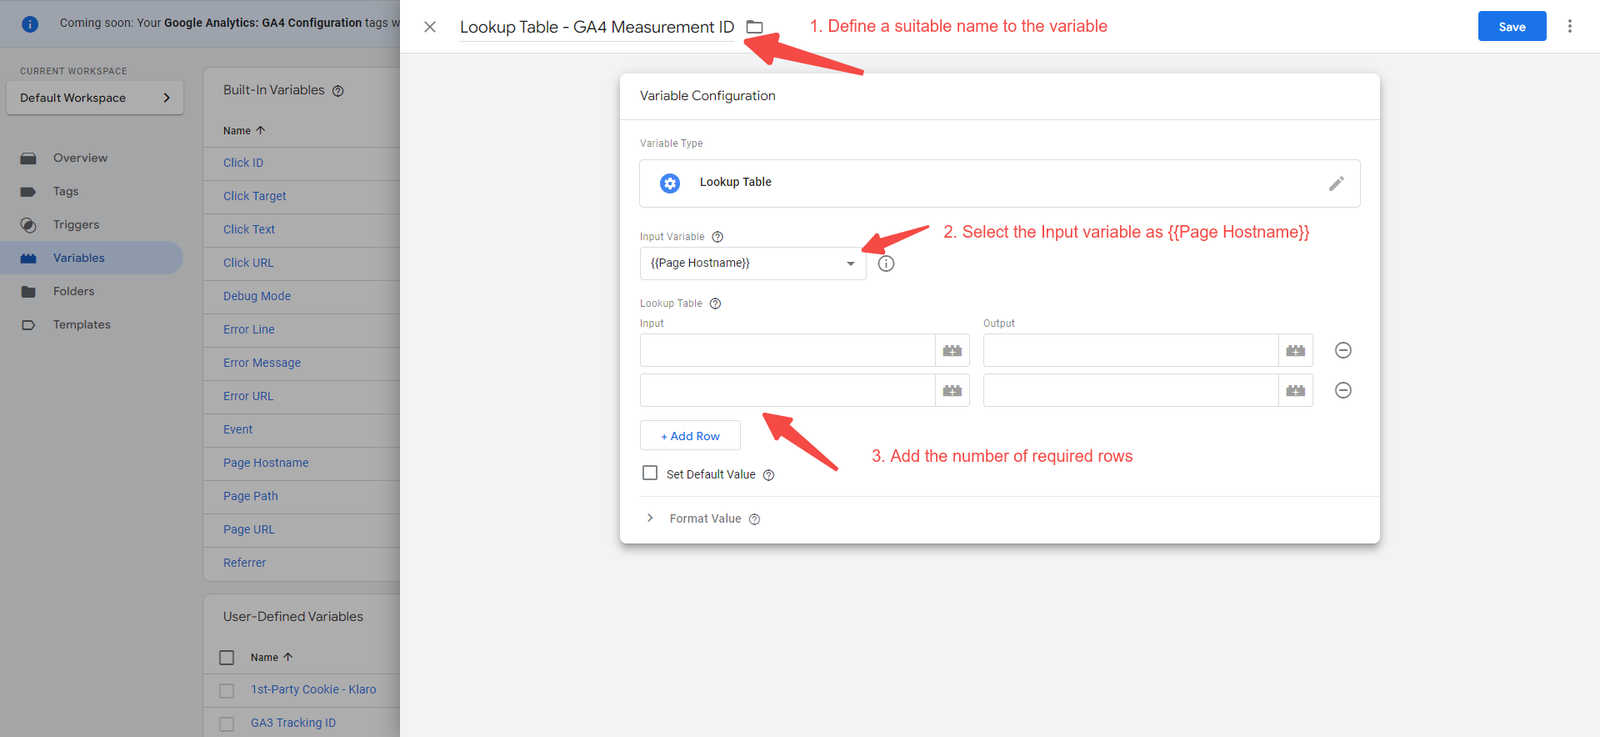Open Input Variable help question mark
Image resolution: width=1600 pixels, height=737 pixels.
click(x=717, y=237)
